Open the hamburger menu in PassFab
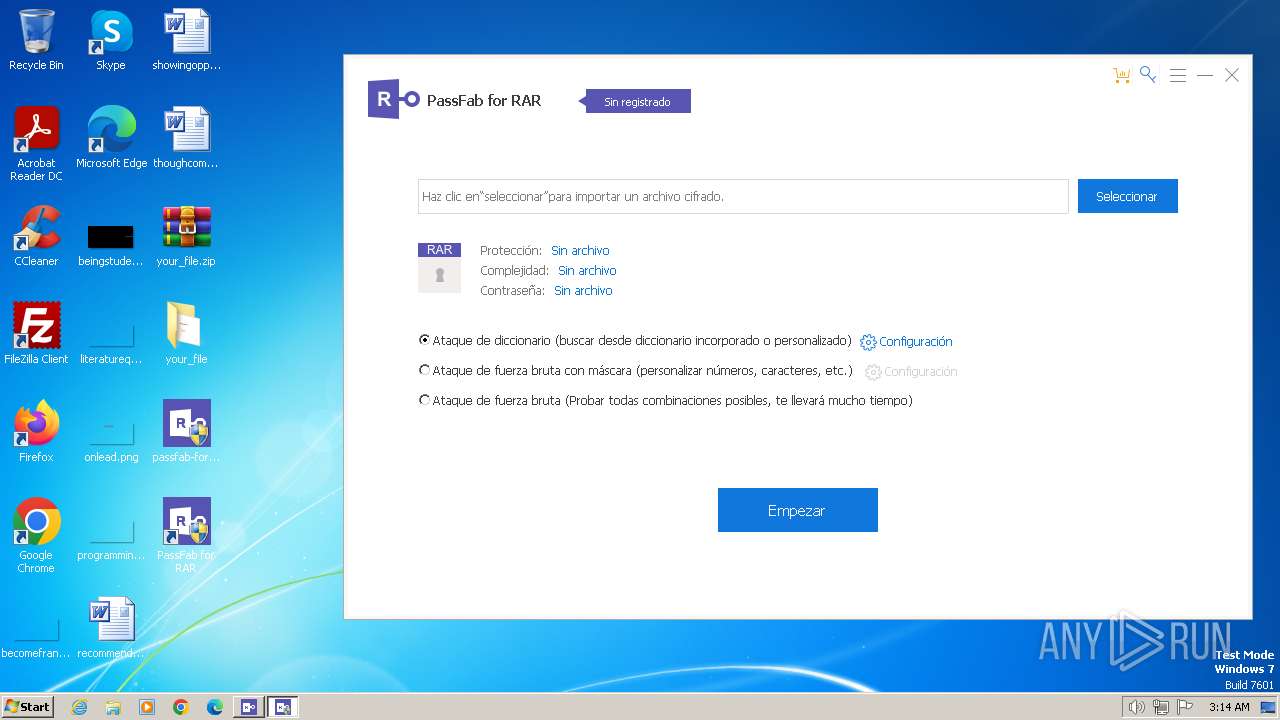 coord(1178,76)
